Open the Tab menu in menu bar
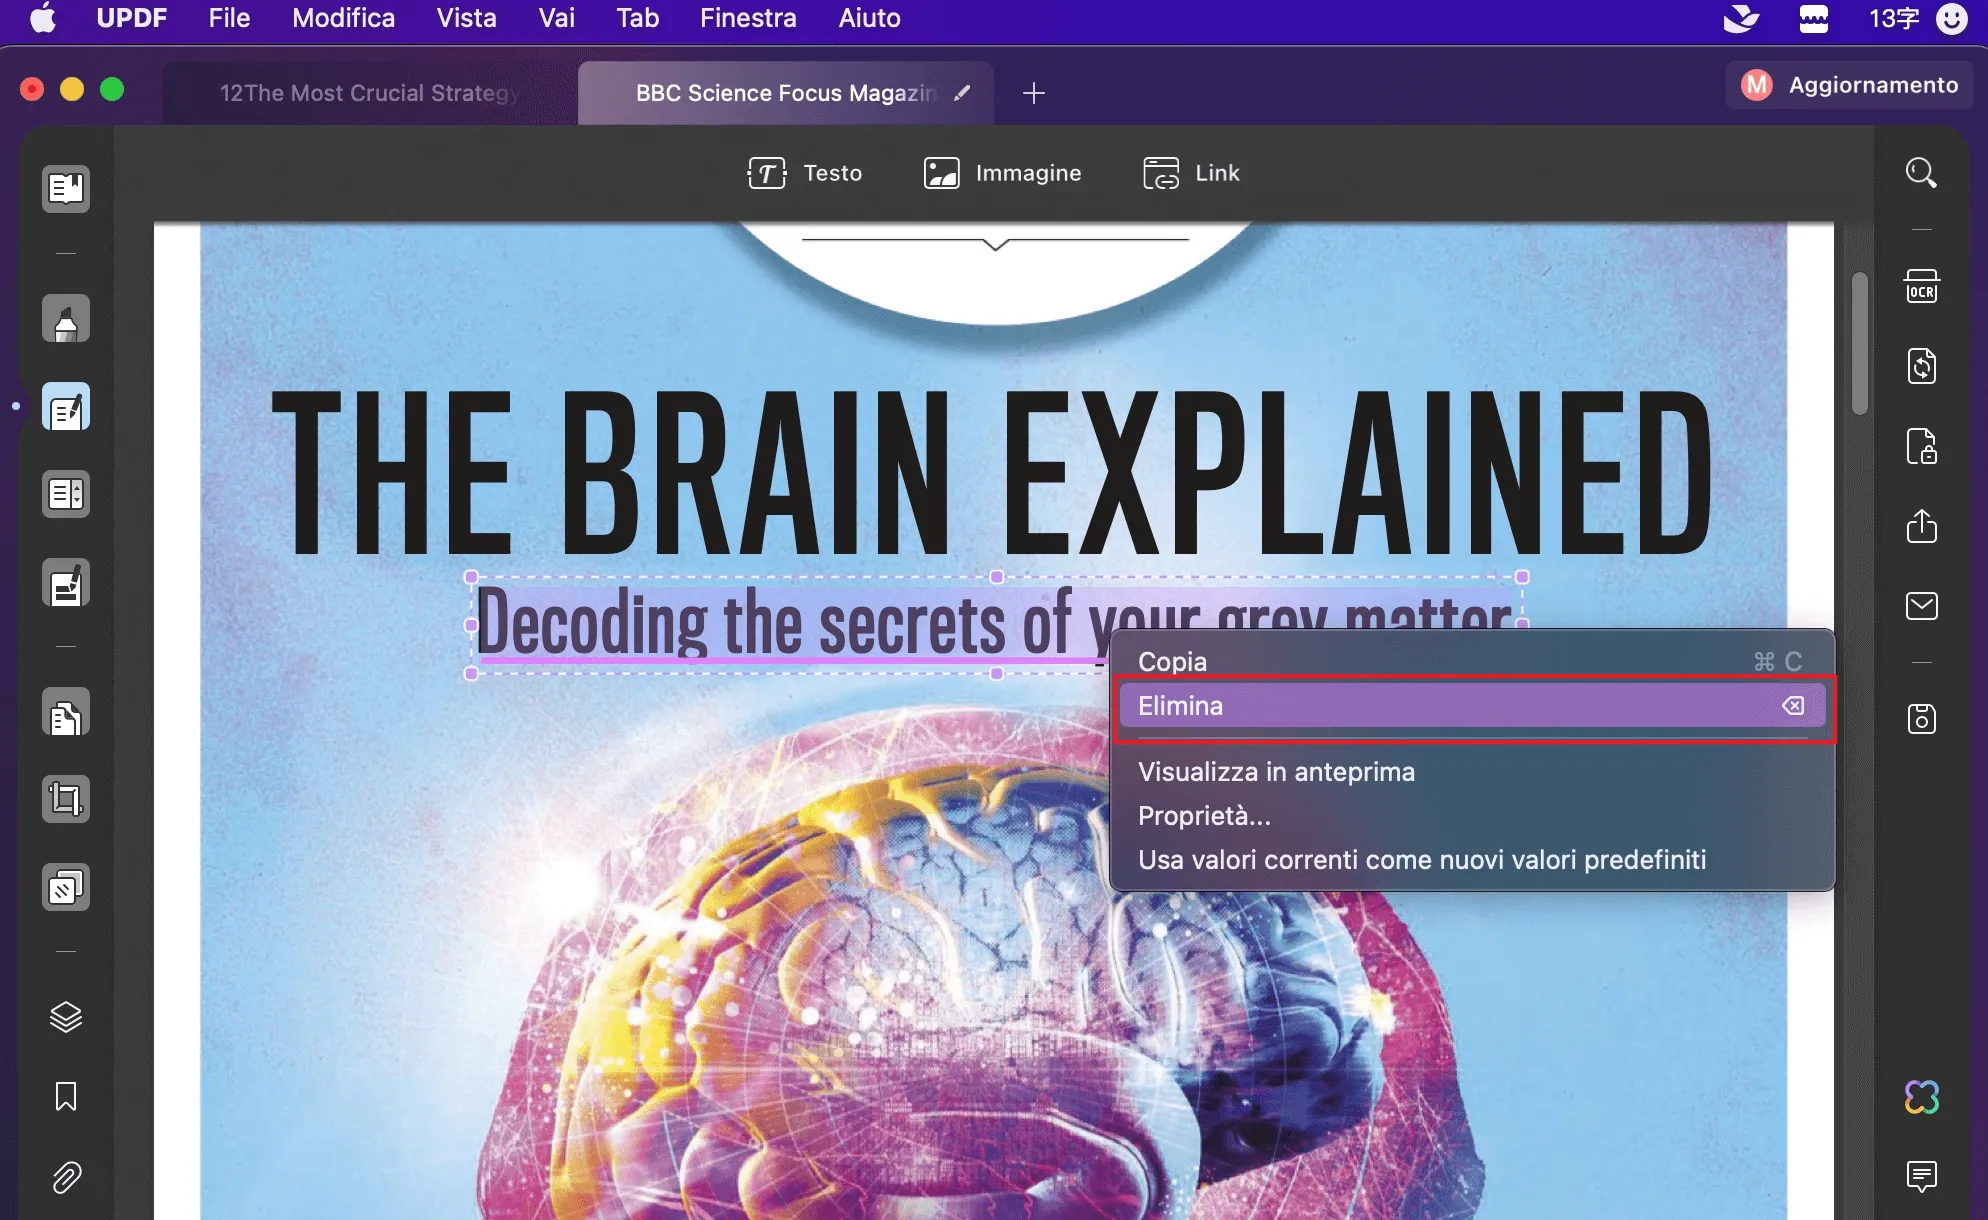 pos(637,19)
